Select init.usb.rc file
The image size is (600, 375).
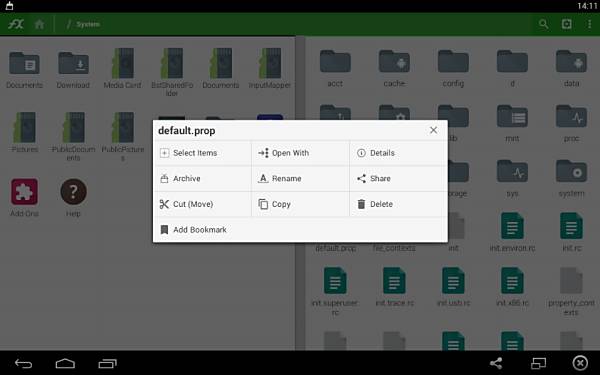click(453, 287)
